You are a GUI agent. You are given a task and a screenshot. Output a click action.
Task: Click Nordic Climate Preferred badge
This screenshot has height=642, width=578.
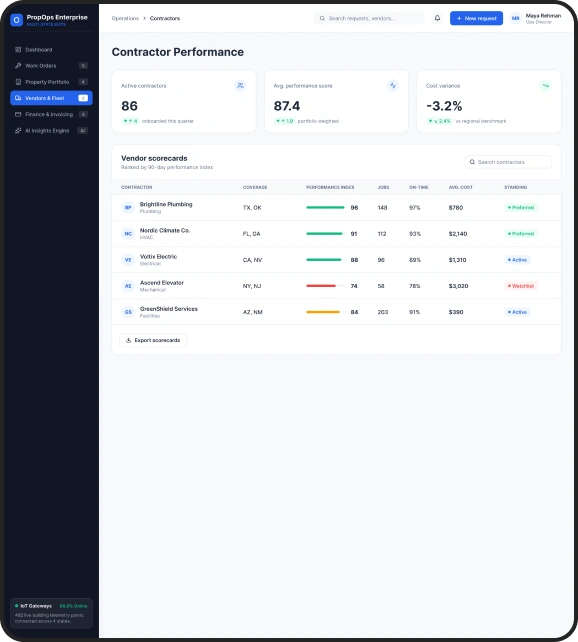[x=521, y=234]
